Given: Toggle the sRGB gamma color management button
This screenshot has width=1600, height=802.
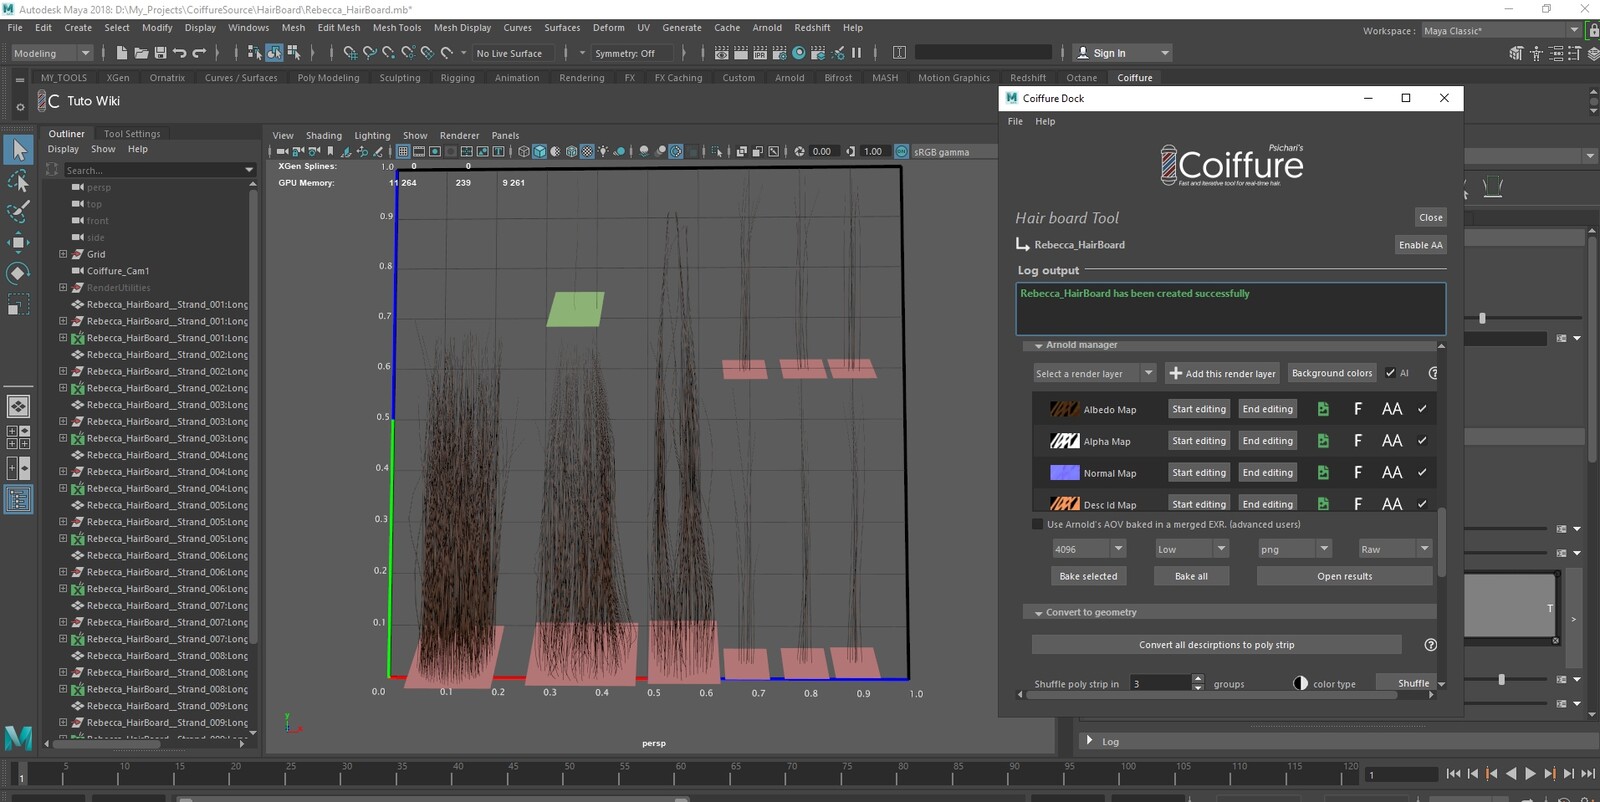Looking at the screenshot, I should tap(902, 152).
